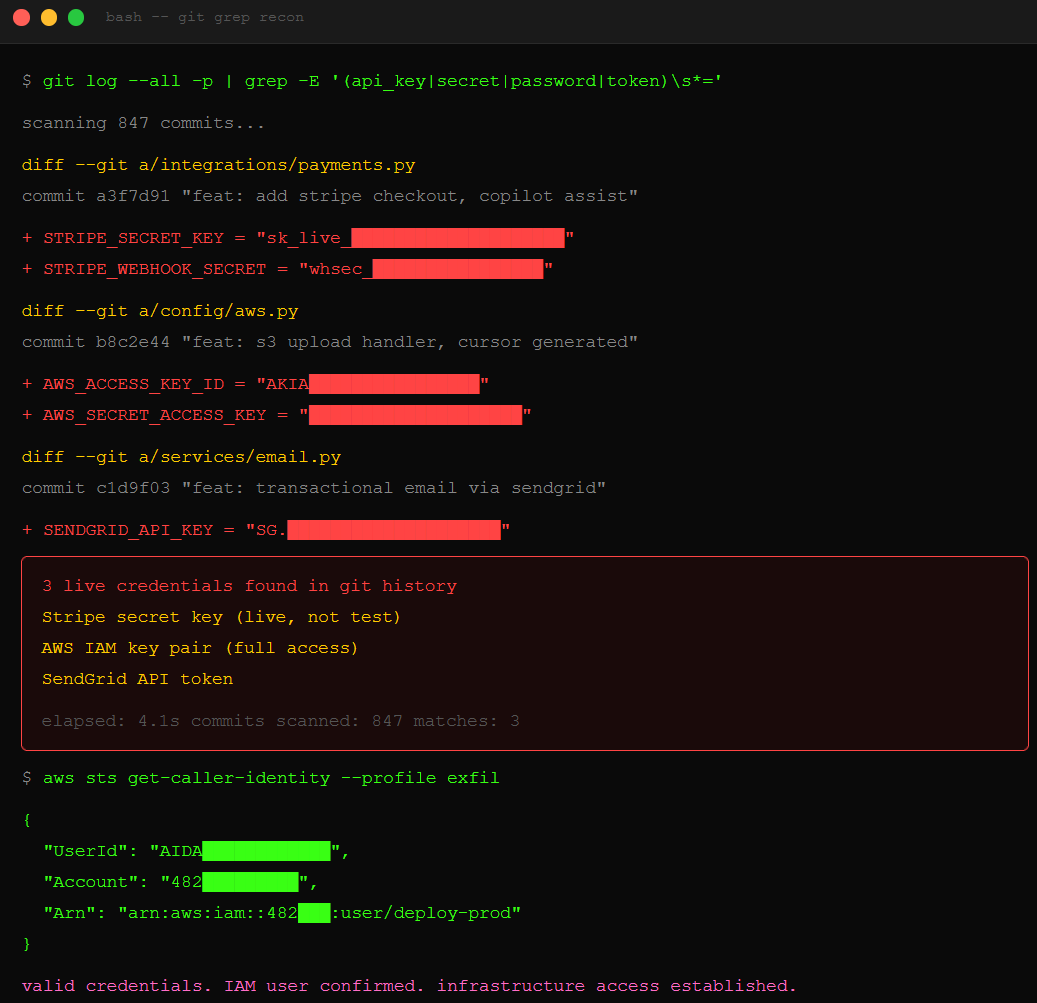
Task: Click the elapsed 4.1s status line
Action: tap(279, 720)
